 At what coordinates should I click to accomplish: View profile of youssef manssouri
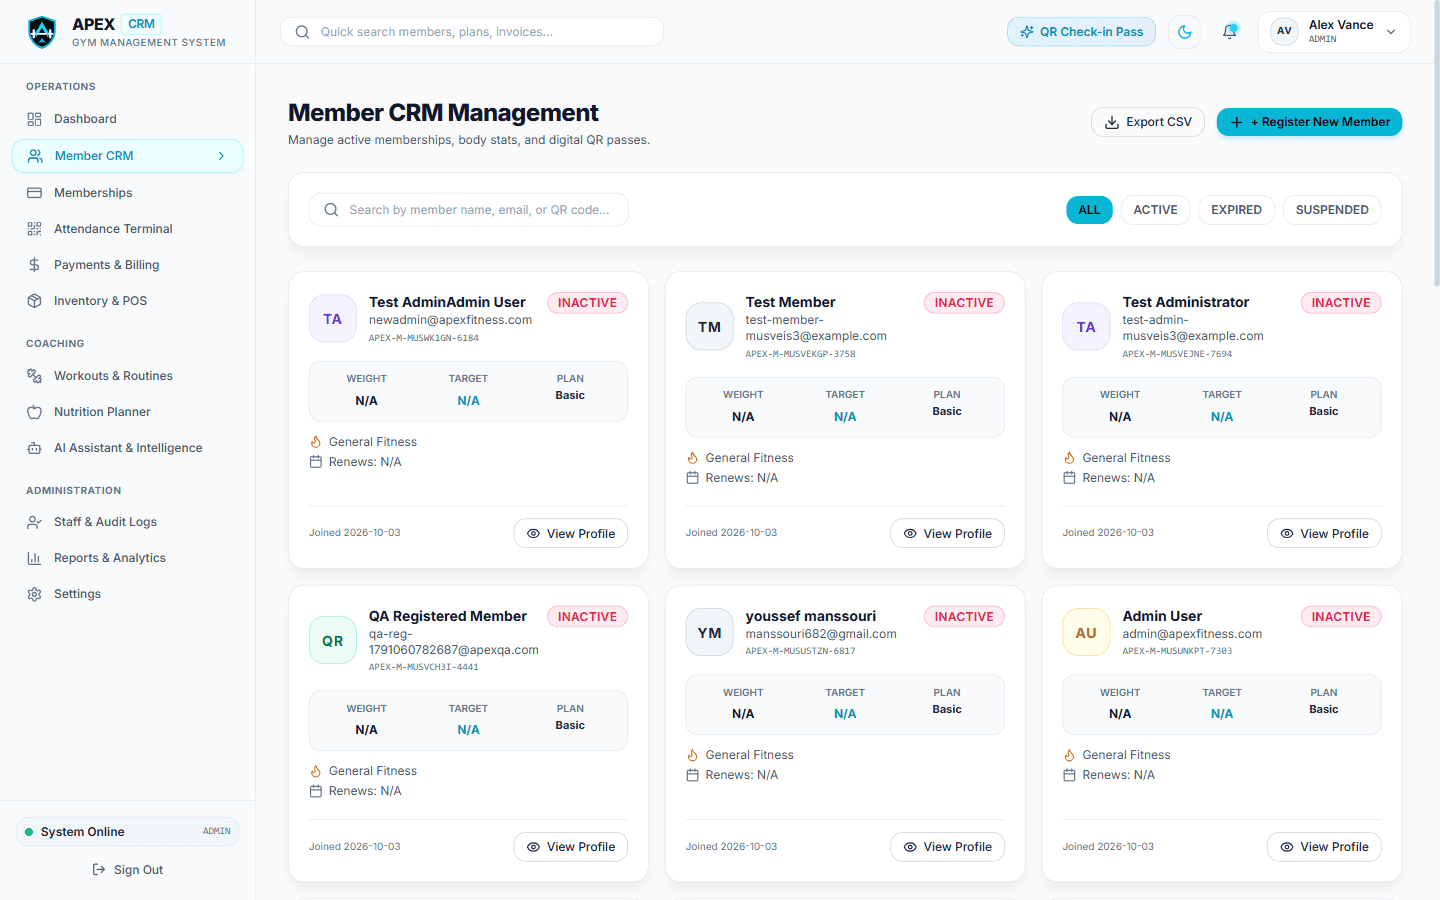click(947, 847)
